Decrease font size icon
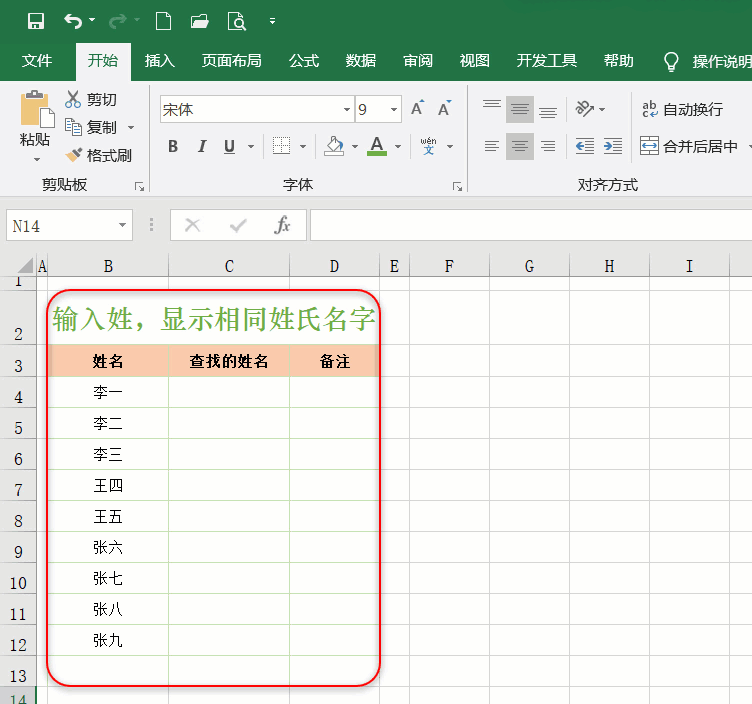 [x=445, y=108]
